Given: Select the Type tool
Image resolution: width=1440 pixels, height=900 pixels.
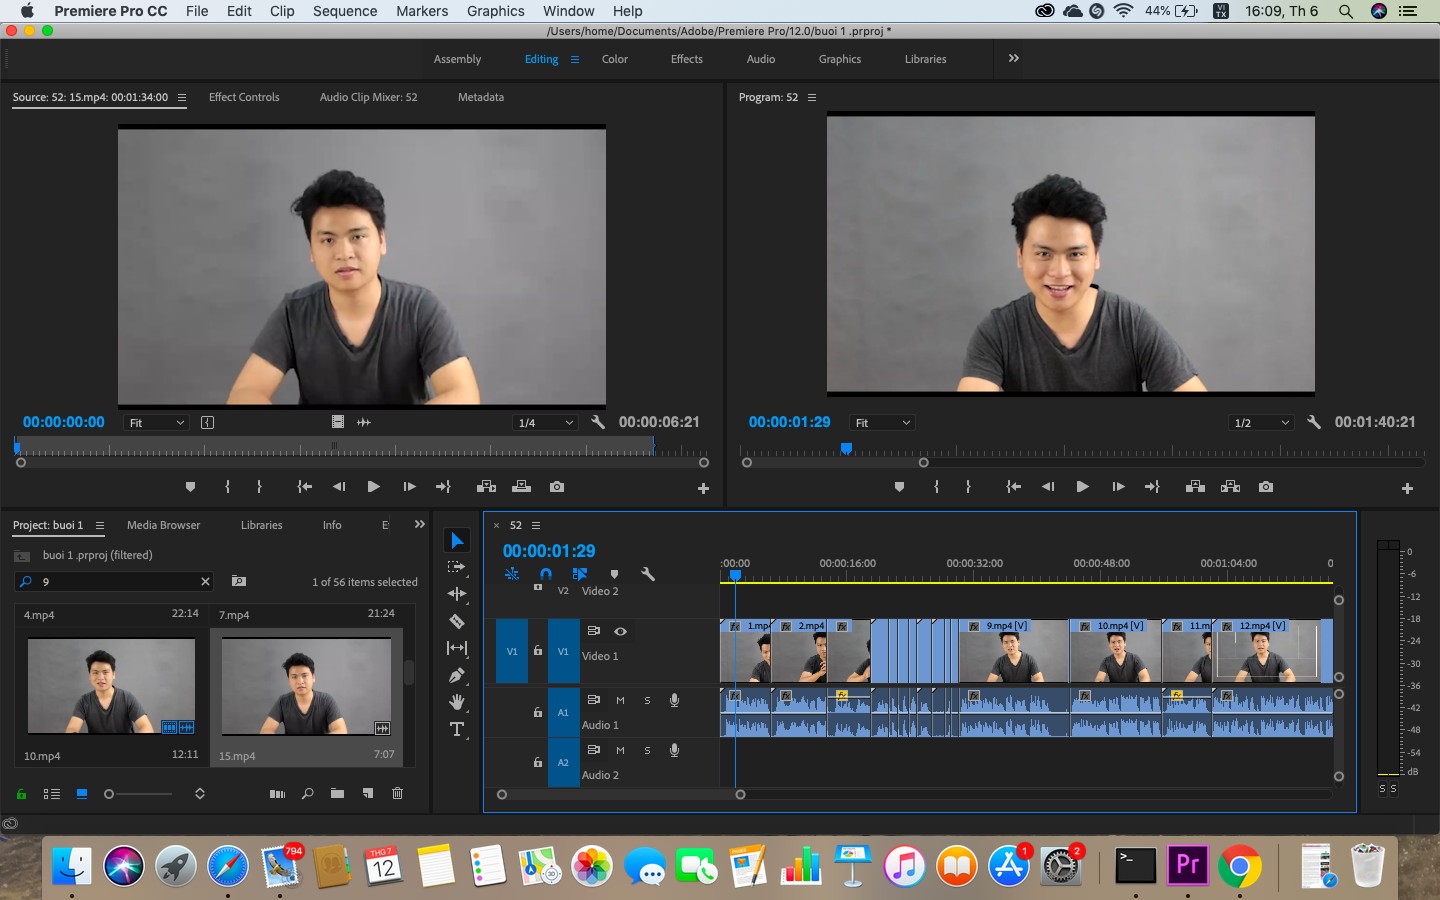Looking at the screenshot, I should tap(457, 729).
